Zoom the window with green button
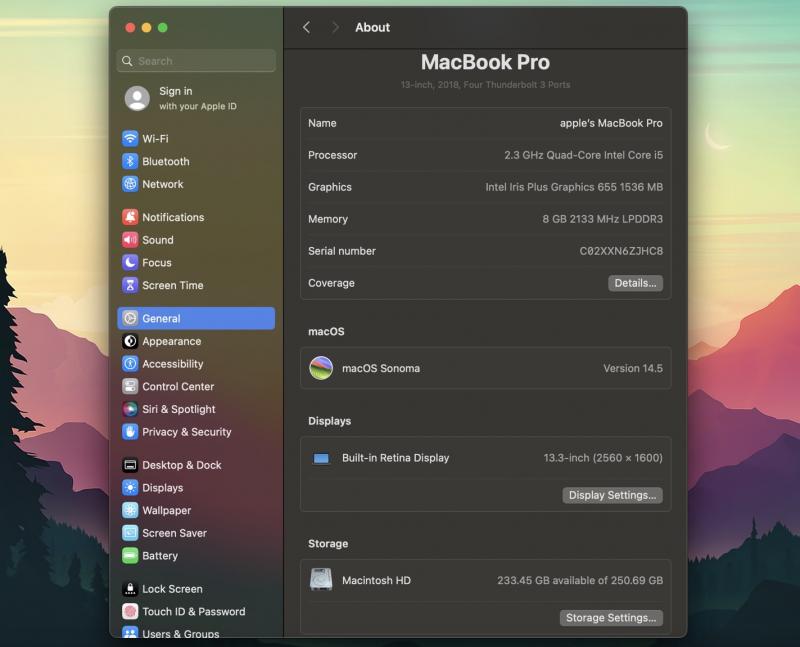800x647 pixels. click(x=163, y=28)
